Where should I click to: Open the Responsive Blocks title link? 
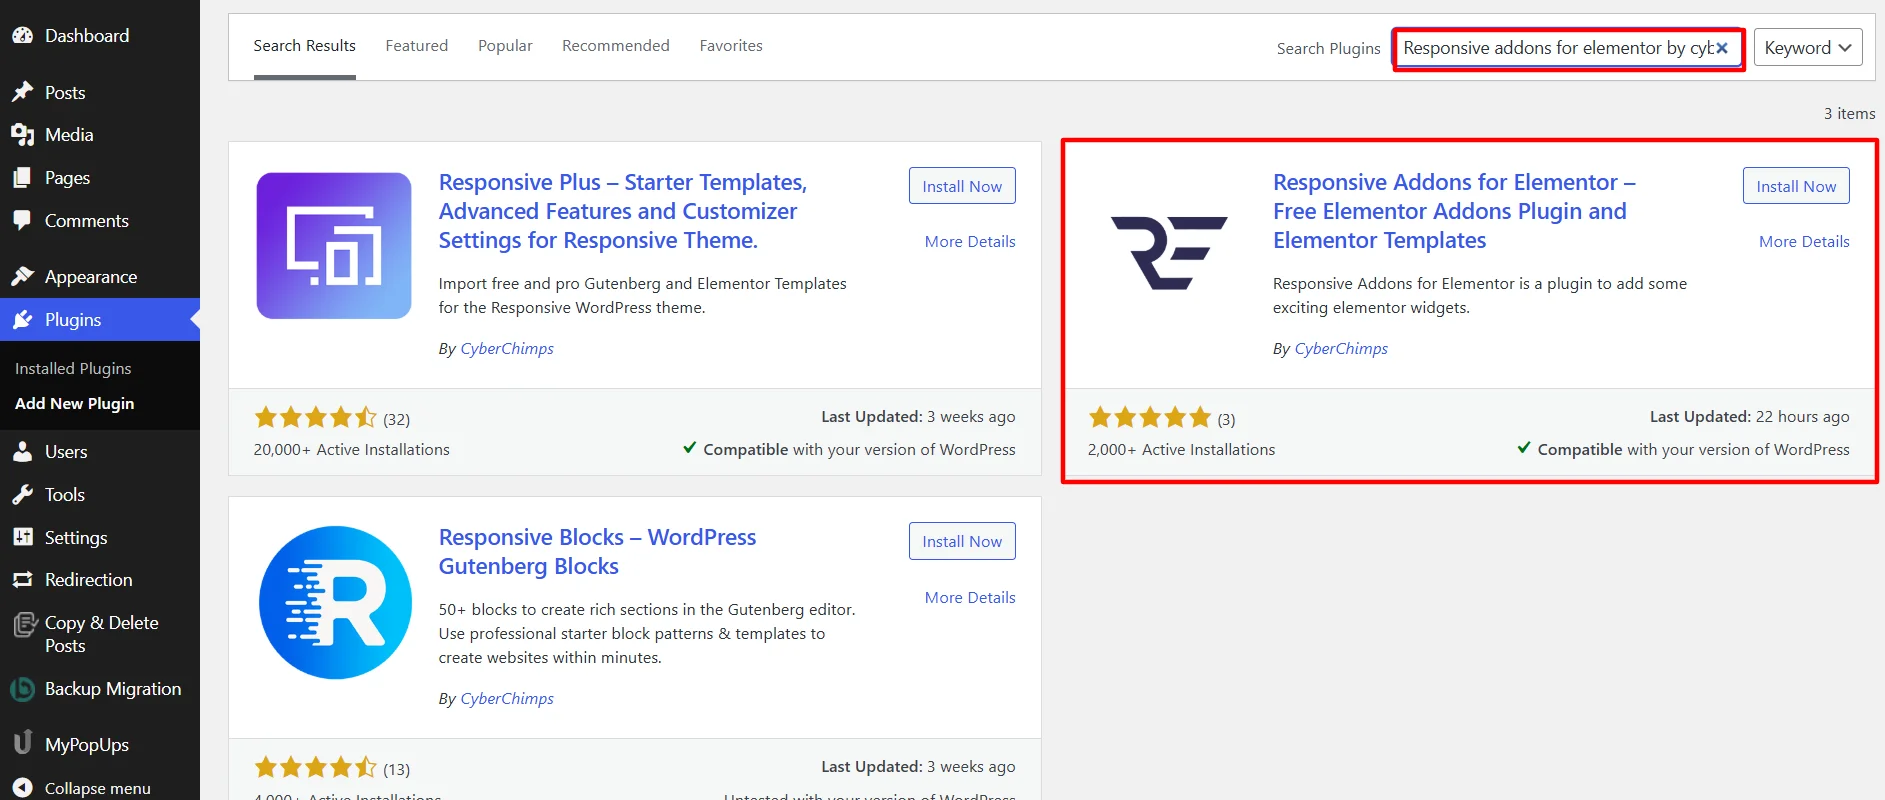(597, 551)
